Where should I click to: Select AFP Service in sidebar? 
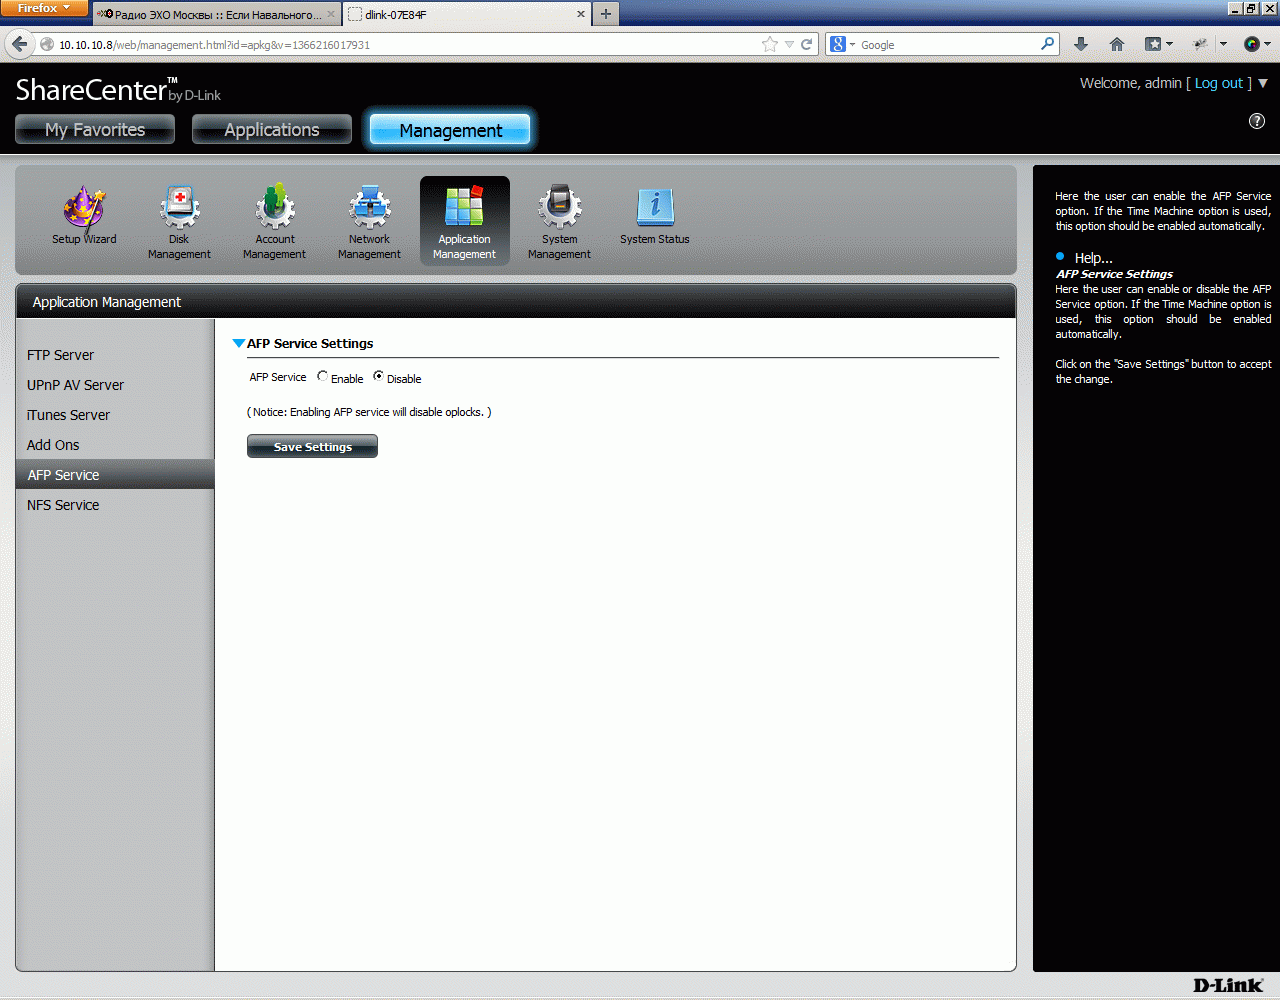[115, 475]
